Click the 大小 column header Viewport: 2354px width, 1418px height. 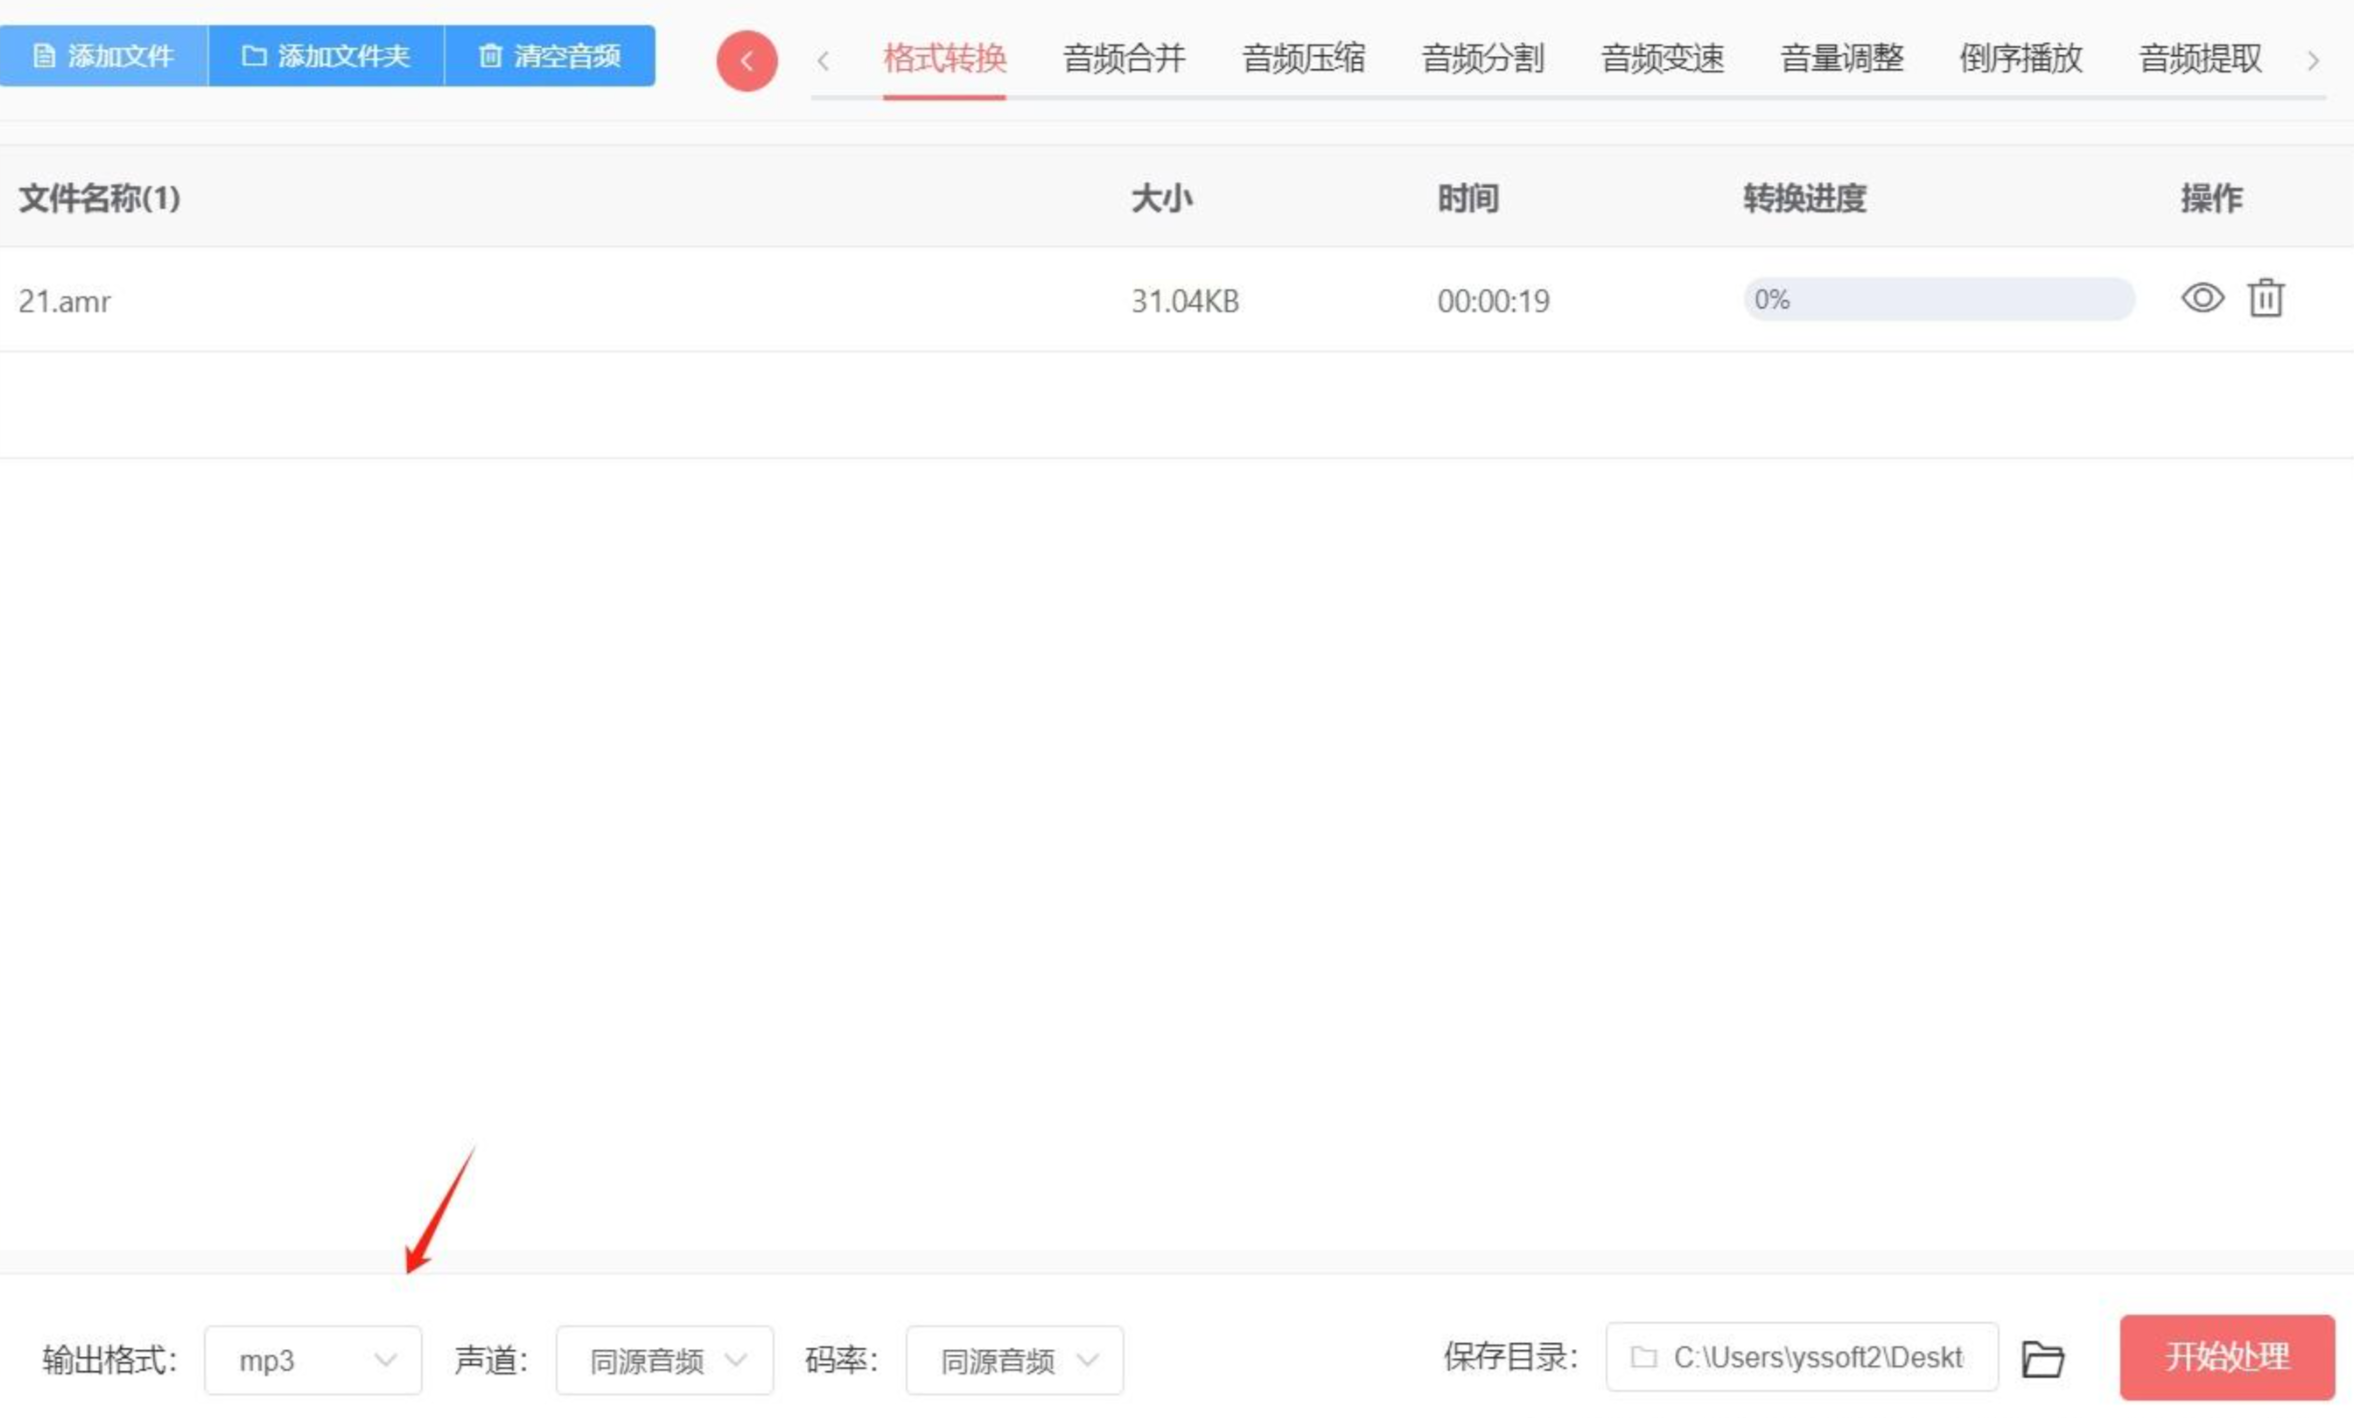[1161, 198]
